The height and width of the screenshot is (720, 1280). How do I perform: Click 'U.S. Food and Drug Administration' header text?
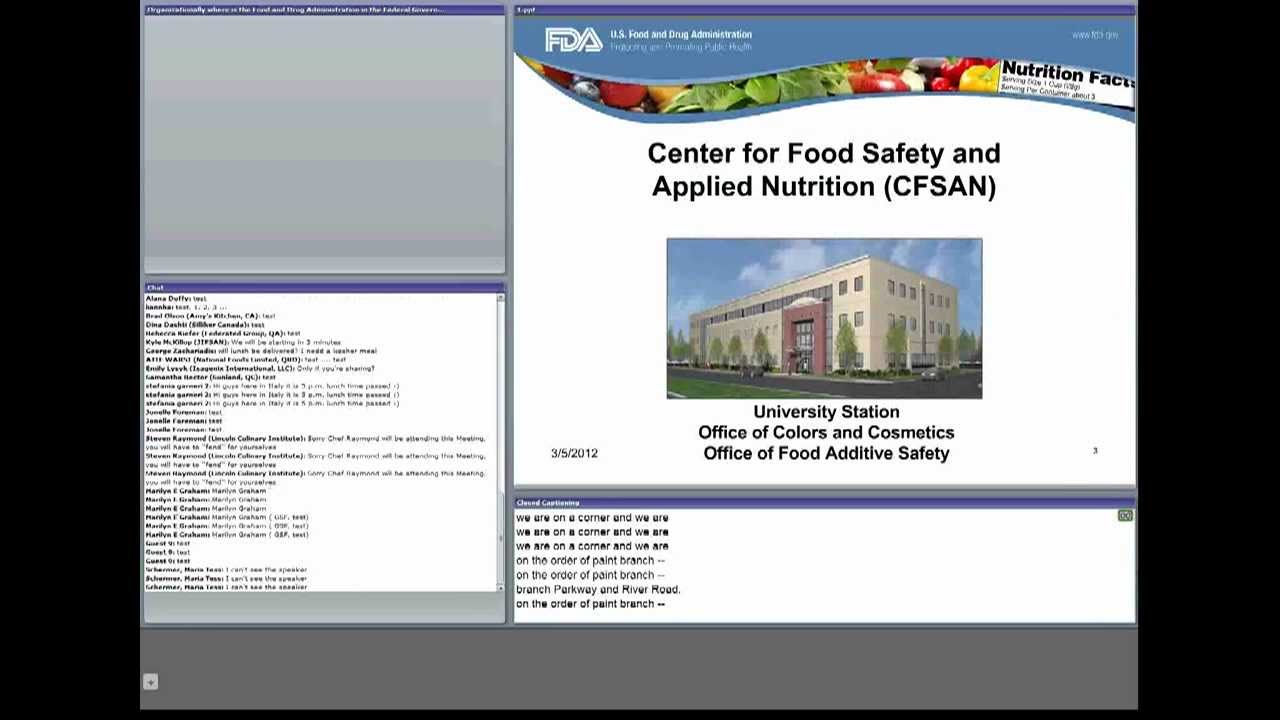[x=681, y=34]
